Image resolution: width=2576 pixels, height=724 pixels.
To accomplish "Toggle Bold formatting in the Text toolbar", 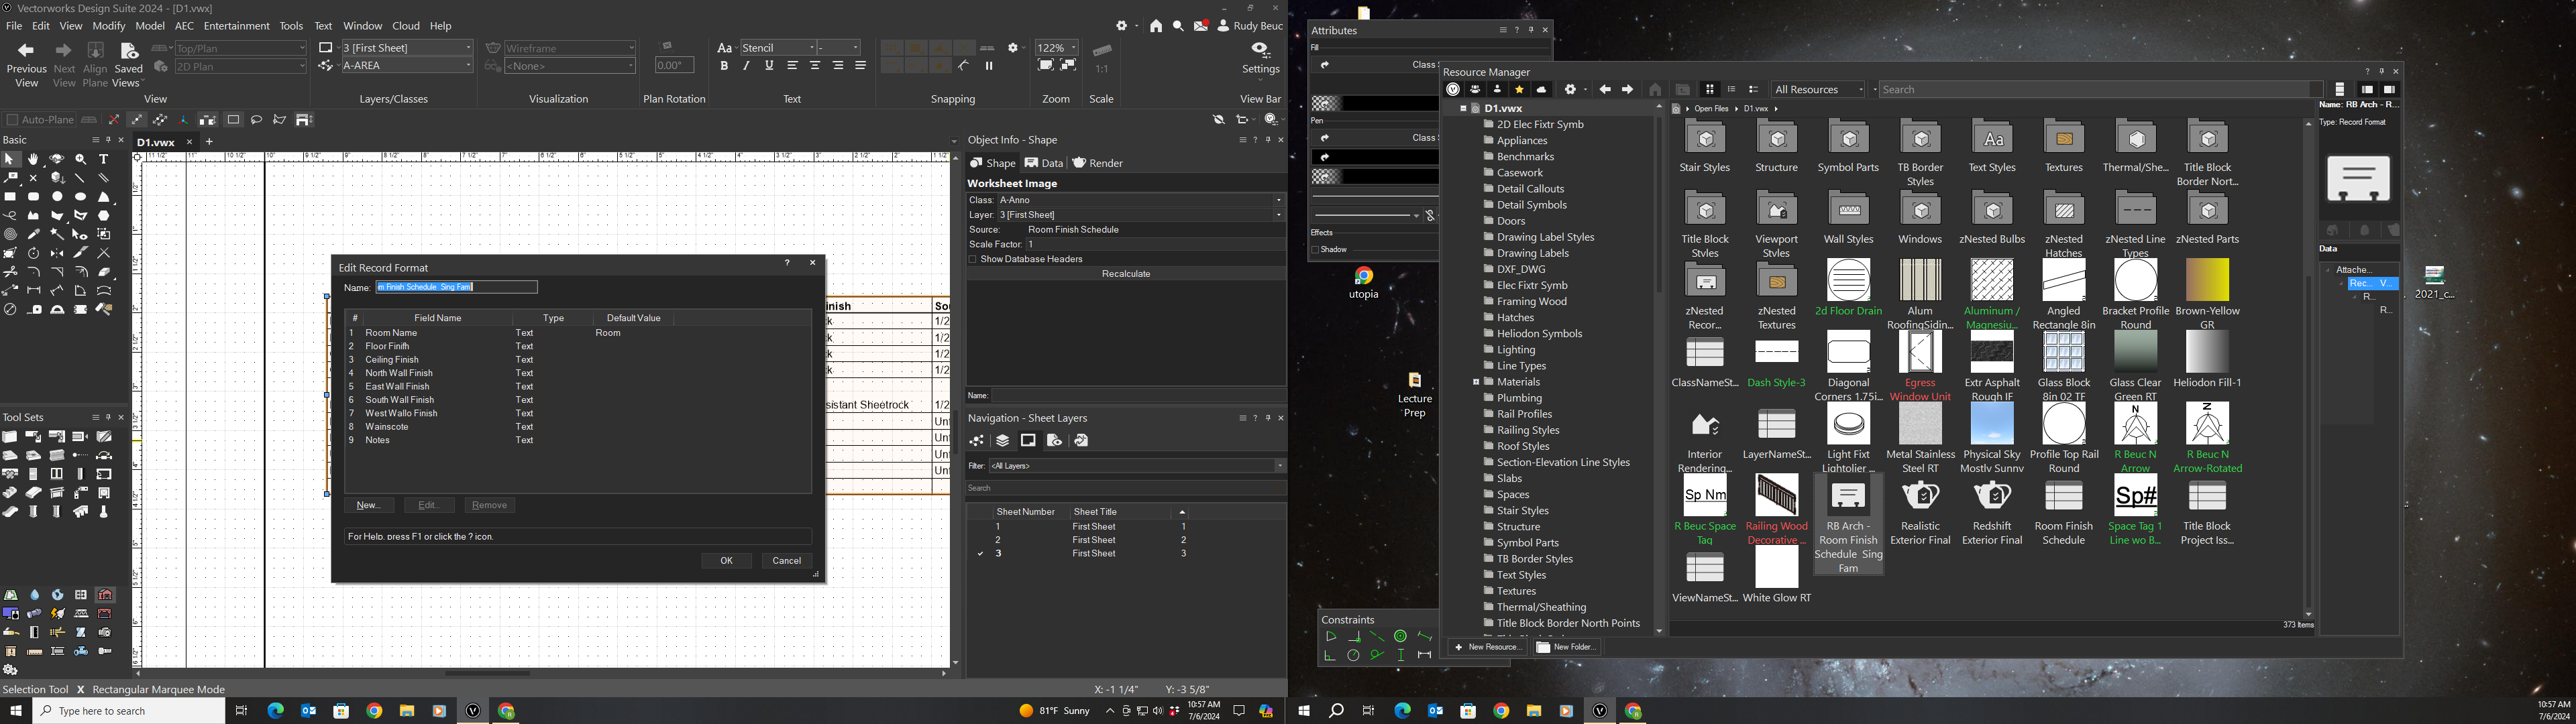I will pyautogui.click(x=724, y=65).
